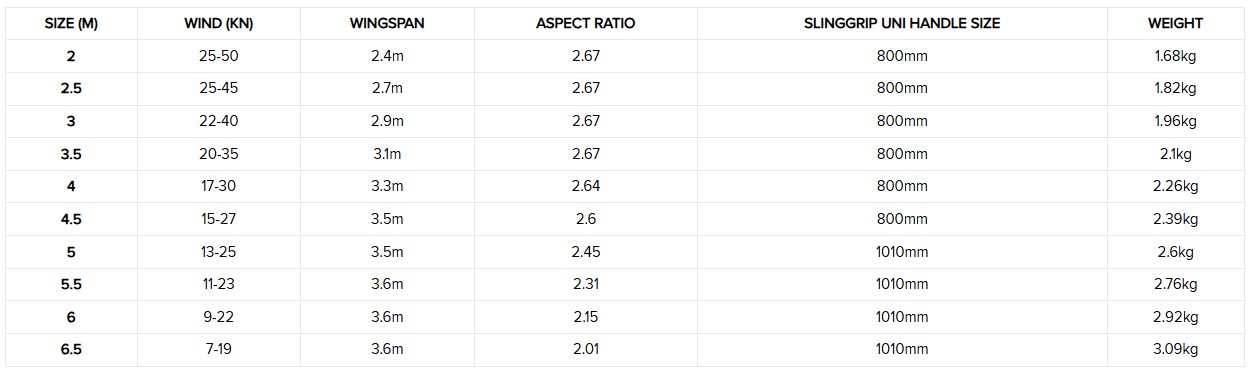
Task: Click the SIZE (M) column header
Action: tap(71, 23)
